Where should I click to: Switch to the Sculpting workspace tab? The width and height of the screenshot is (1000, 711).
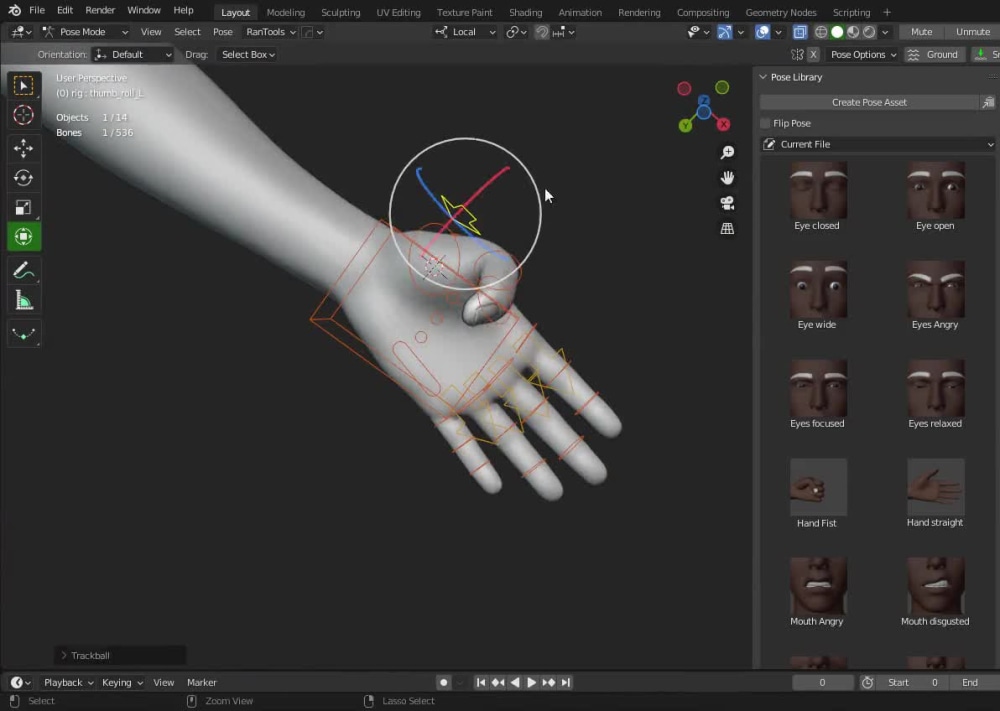coord(340,12)
